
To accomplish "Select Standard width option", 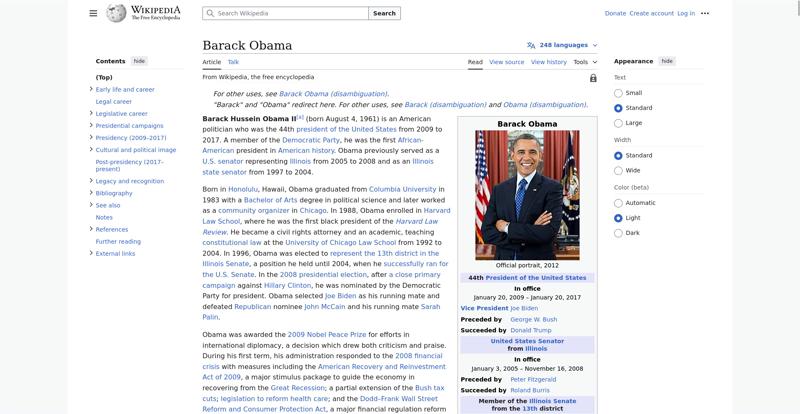I will (618, 156).
